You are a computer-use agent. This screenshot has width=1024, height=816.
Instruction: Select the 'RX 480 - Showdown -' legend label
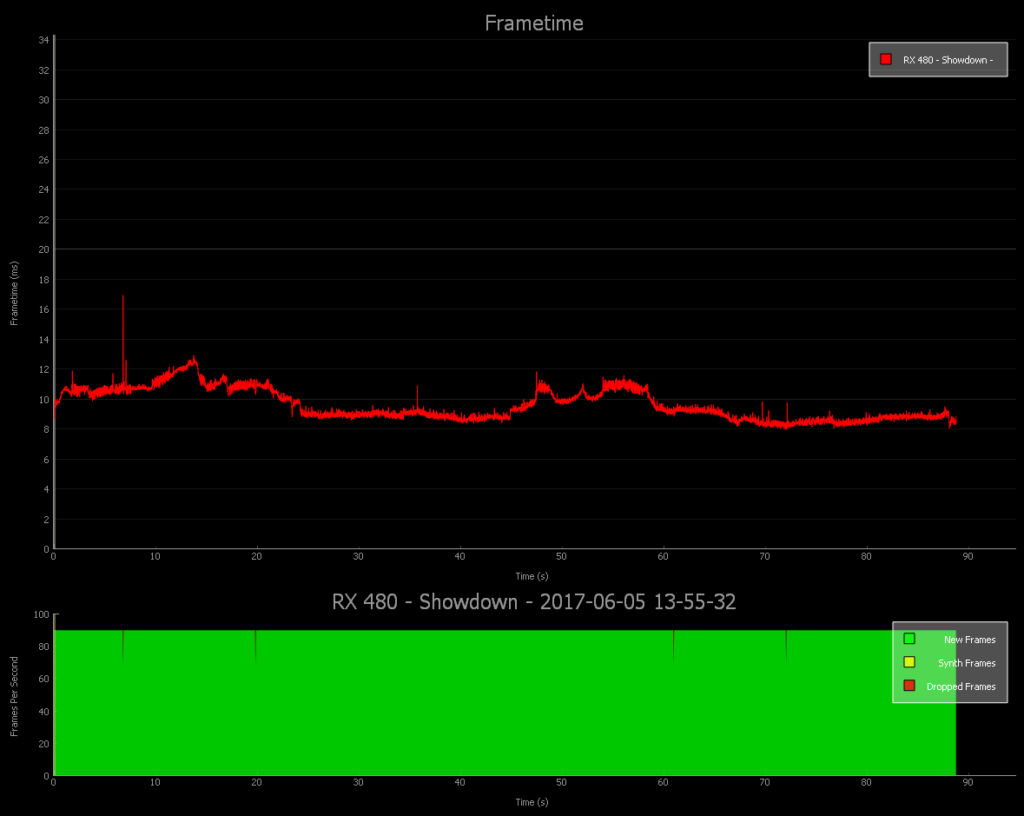point(947,60)
